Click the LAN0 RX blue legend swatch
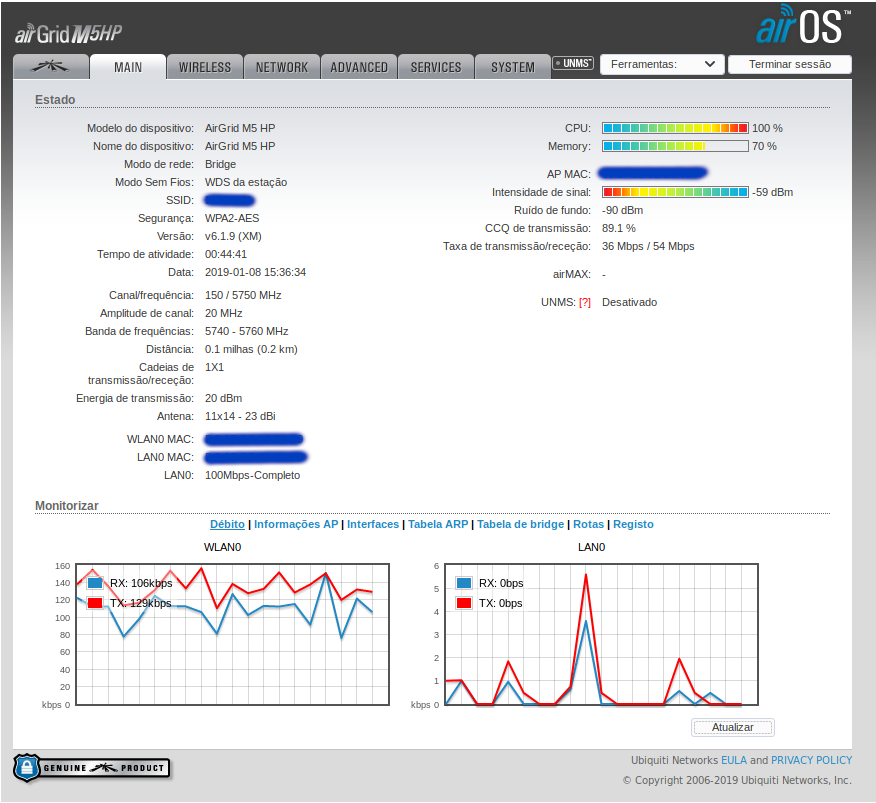876x803 pixels. point(464,583)
